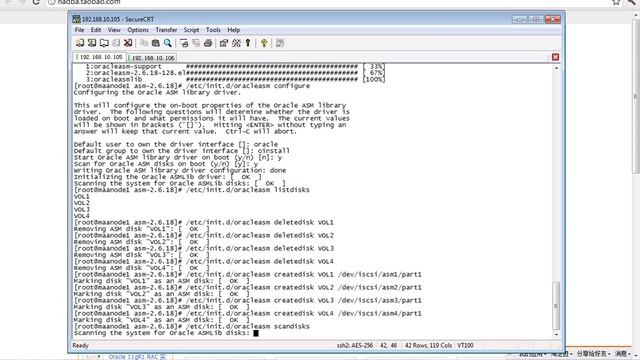The height and width of the screenshot is (360, 640).
Task: Open the Script menu
Action: click(x=191, y=30)
